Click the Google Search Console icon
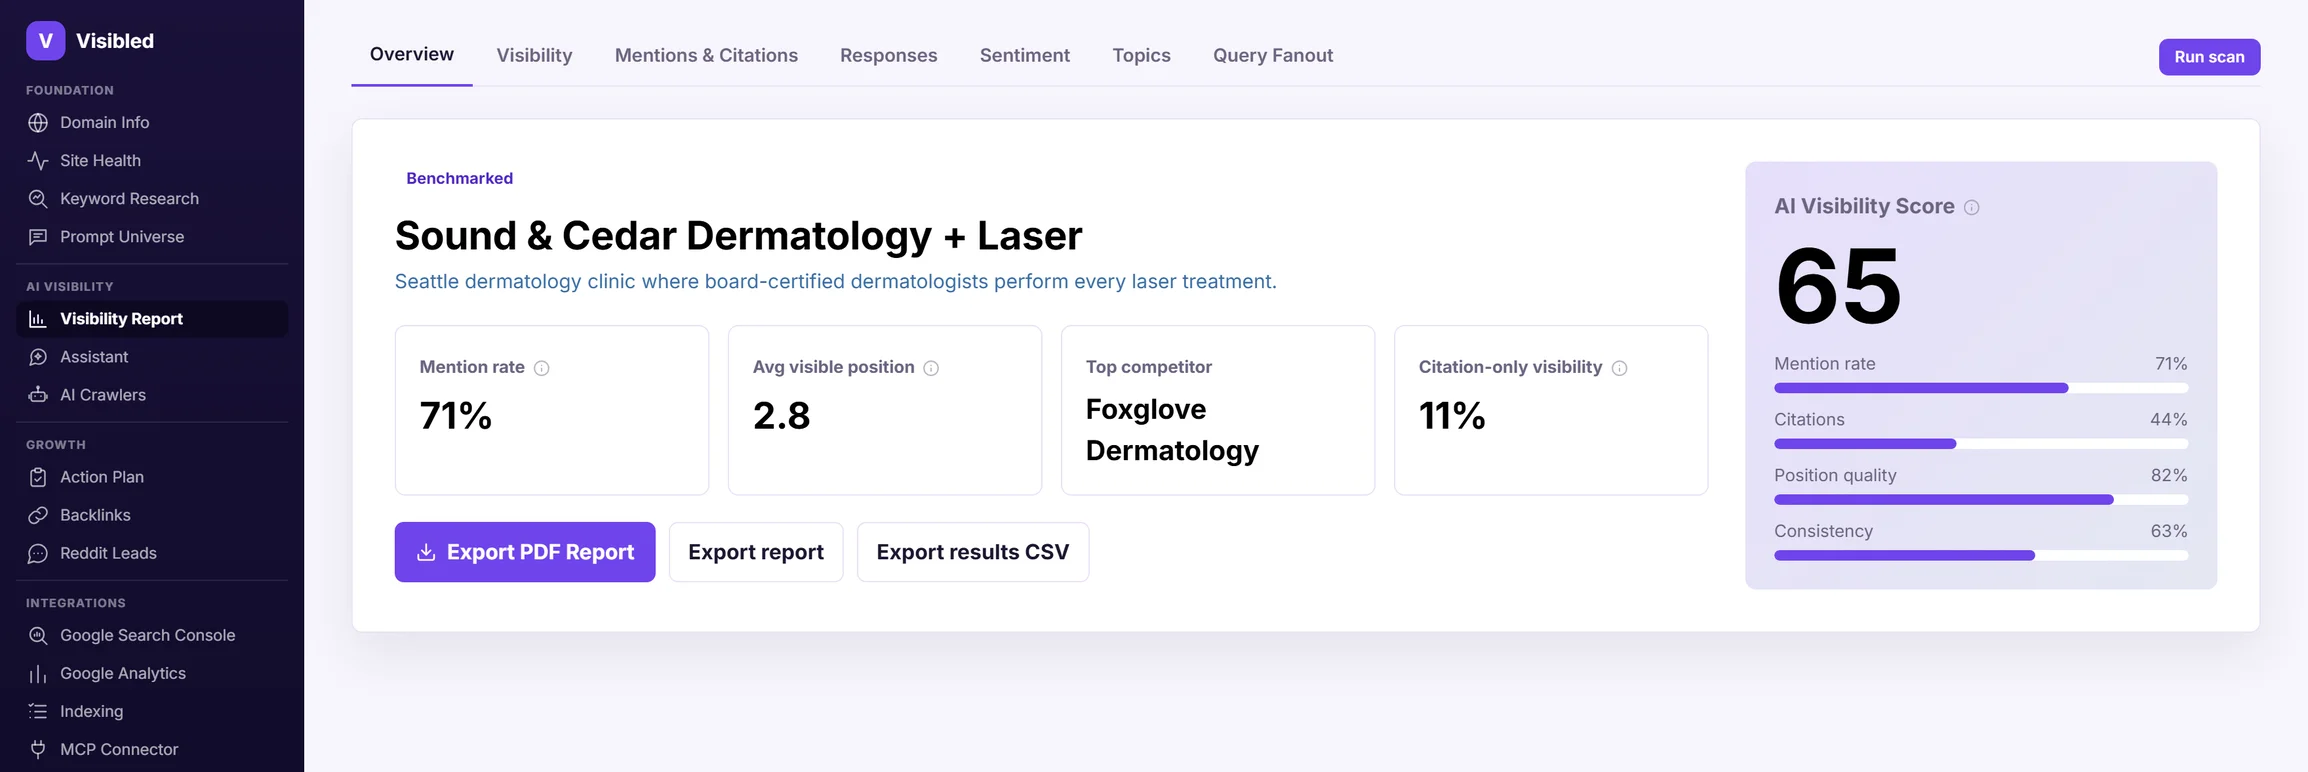Image resolution: width=2308 pixels, height=772 pixels. pos(38,635)
